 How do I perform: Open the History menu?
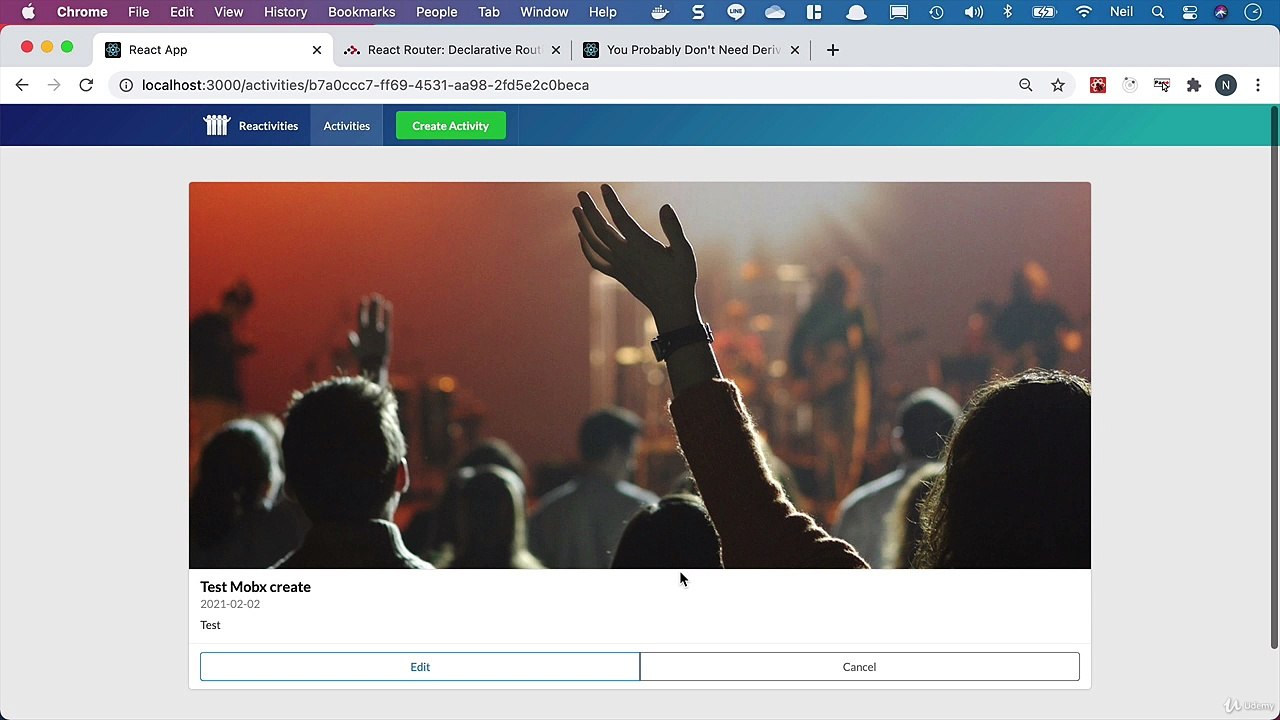tap(286, 12)
